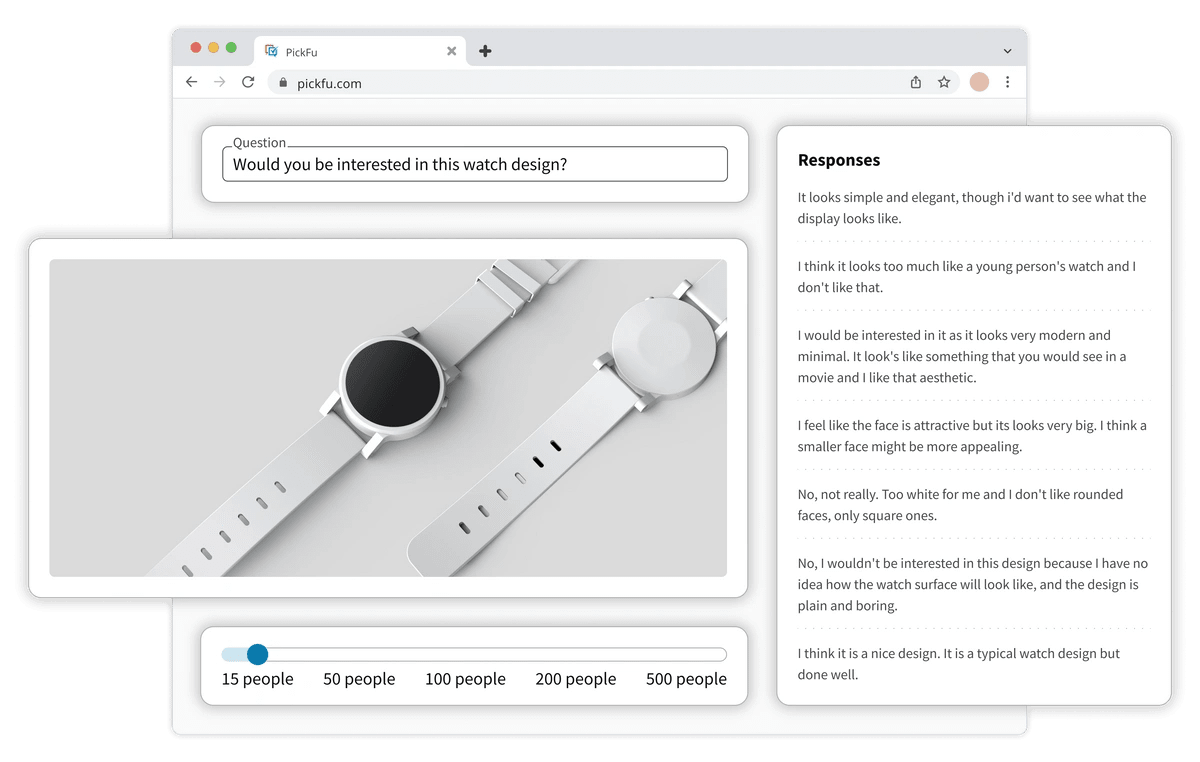Image resolution: width=1200 pixels, height=762 pixels.
Task: Select the 100 people option
Action: (465, 678)
